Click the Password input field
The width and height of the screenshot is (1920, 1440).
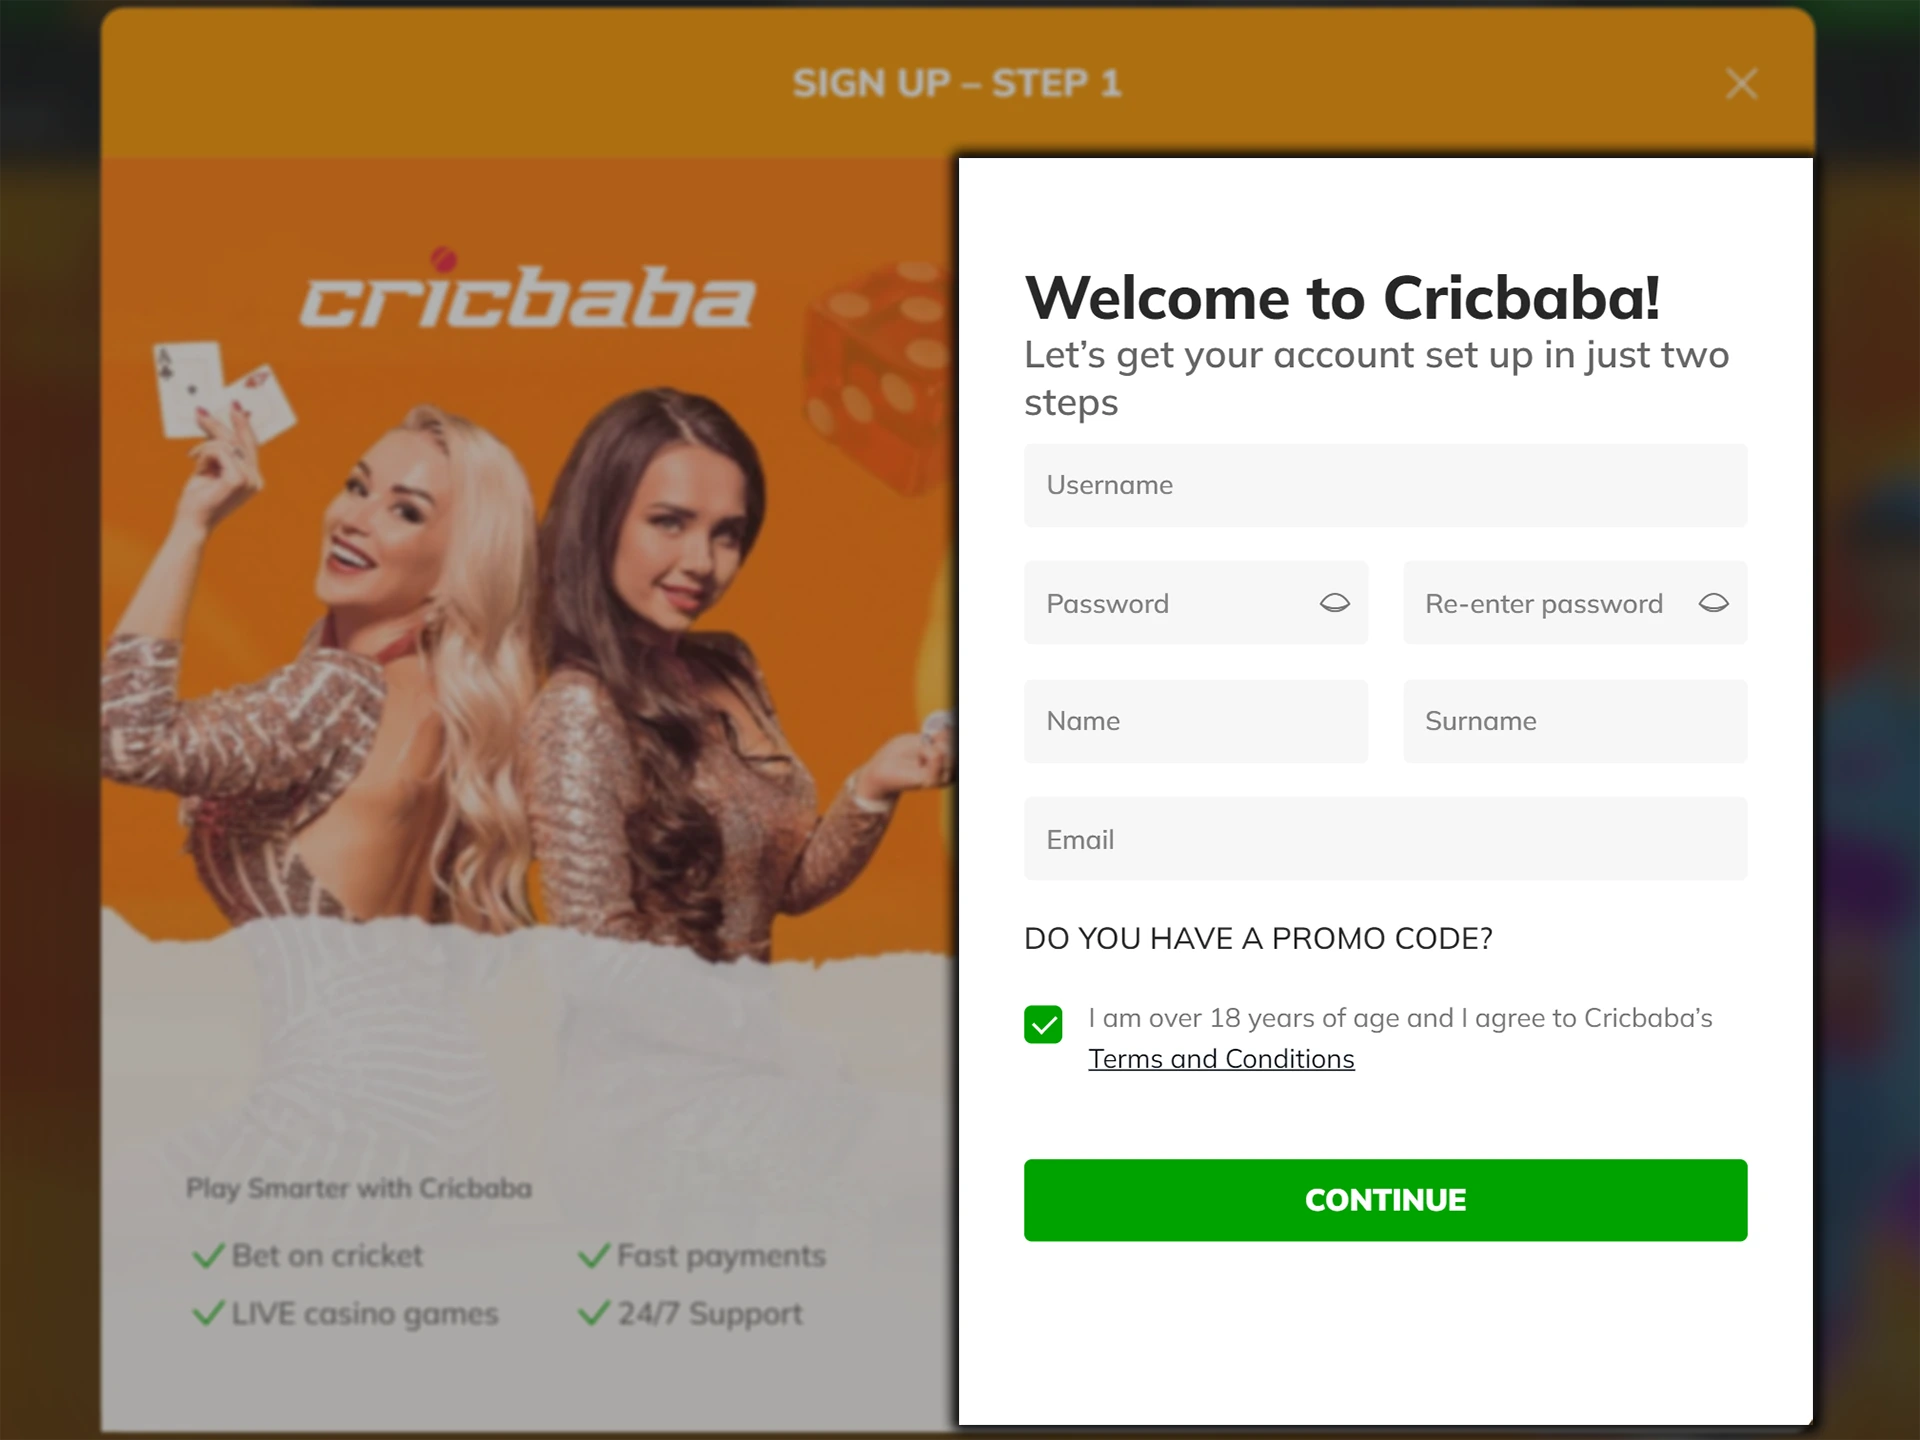click(1194, 604)
